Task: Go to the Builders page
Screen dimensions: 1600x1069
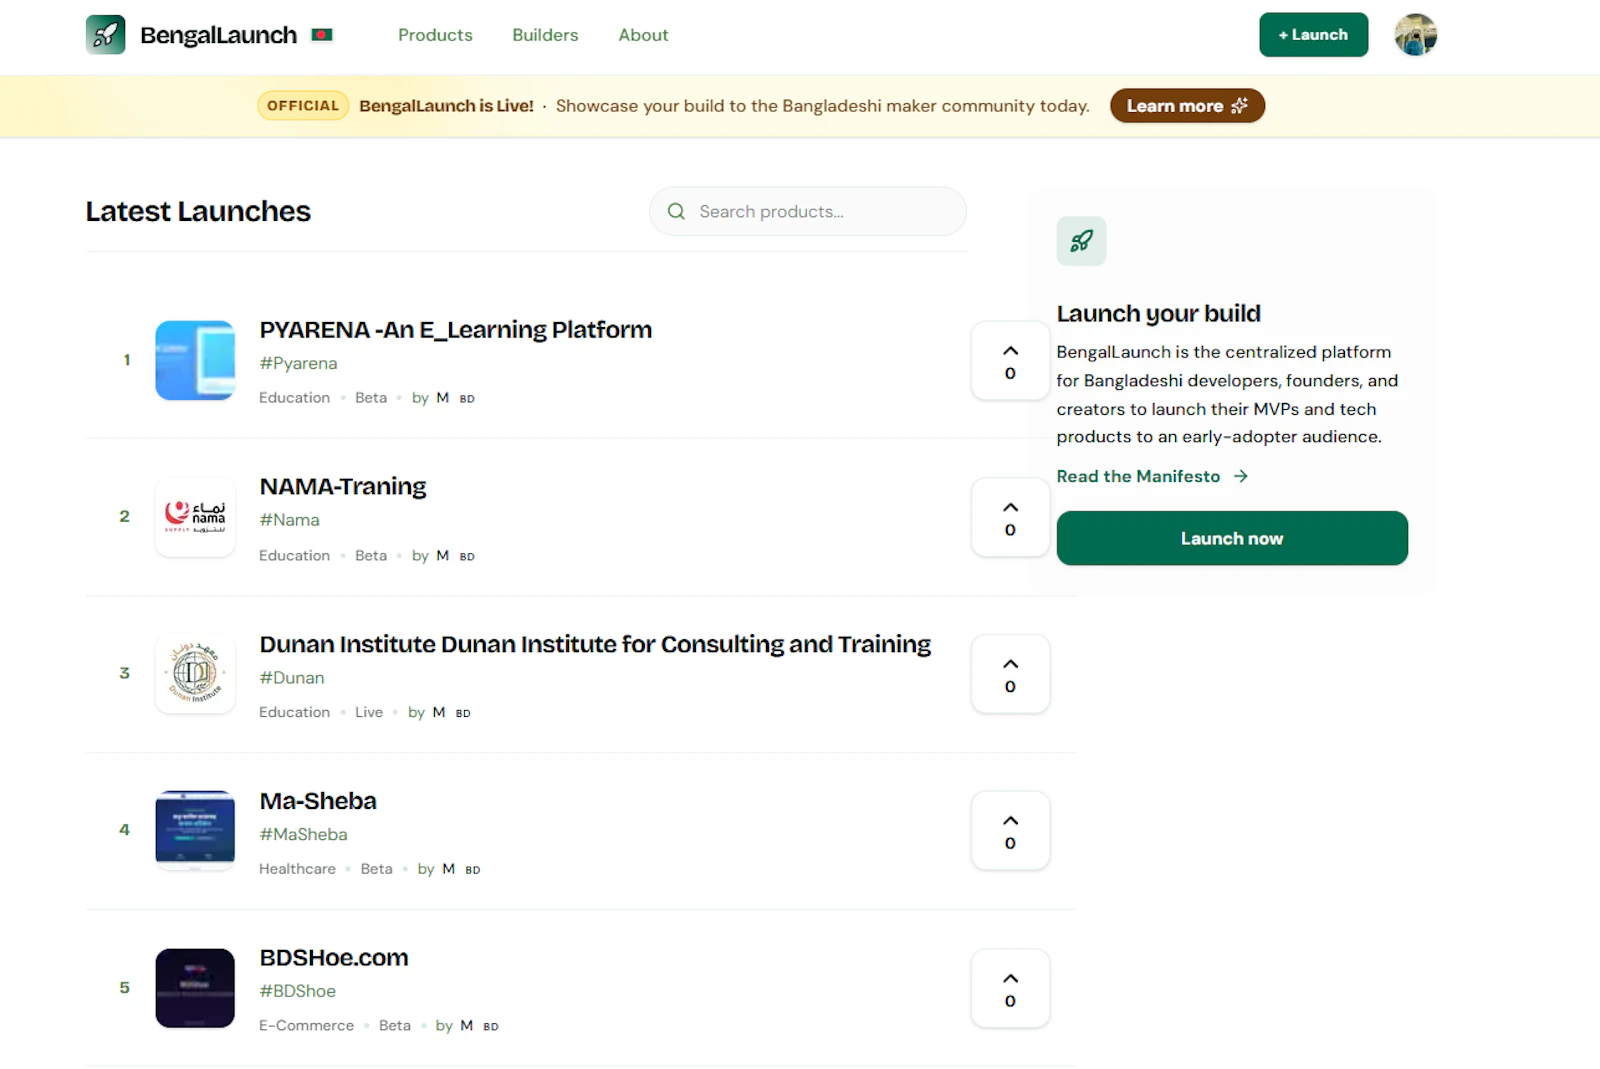Action: pyautogui.click(x=545, y=35)
